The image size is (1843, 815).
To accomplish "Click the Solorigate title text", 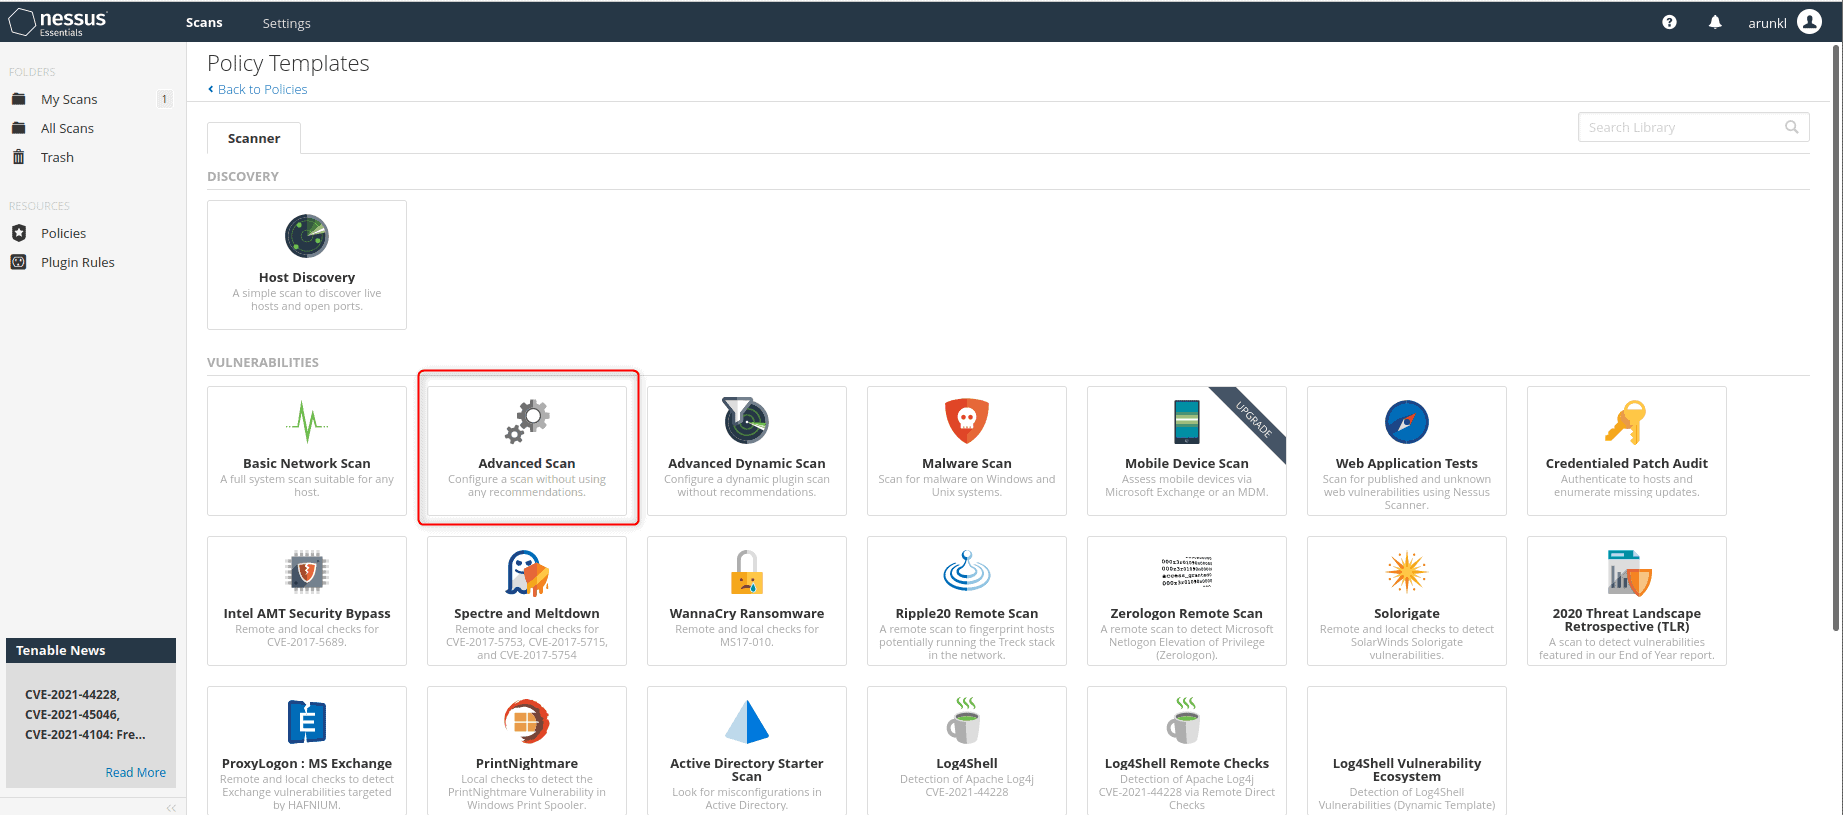I will click(x=1407, y=613).
